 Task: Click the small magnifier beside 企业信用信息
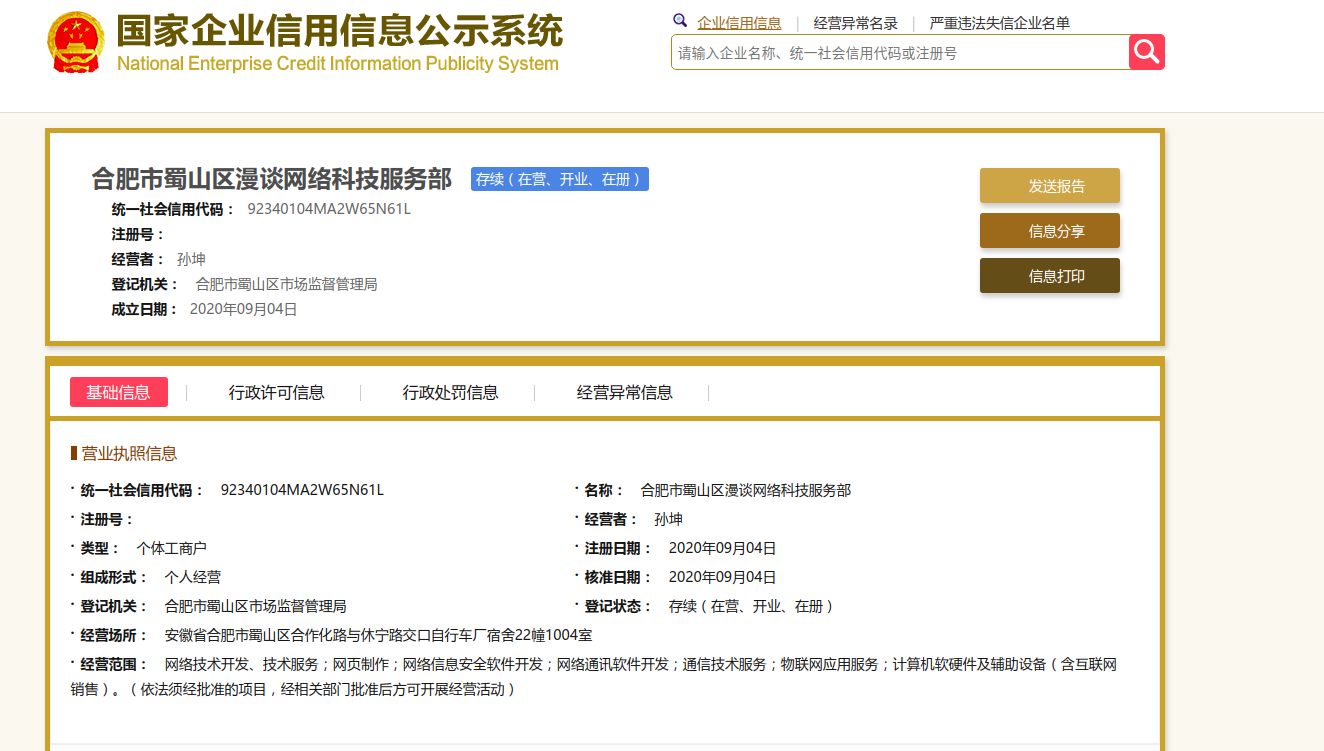pyautogui.click(x=680, y=20)
